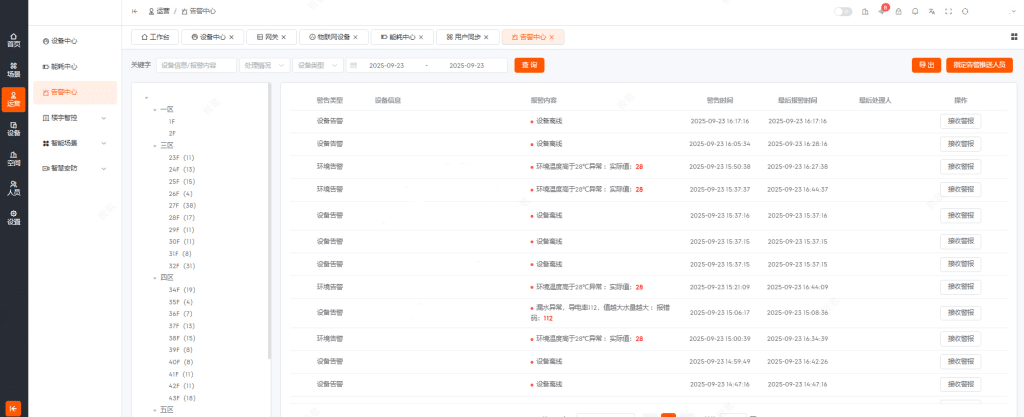Switch to the 工作台 tab
Viewport: 1024px width, 417px height.
pos(155,37)
